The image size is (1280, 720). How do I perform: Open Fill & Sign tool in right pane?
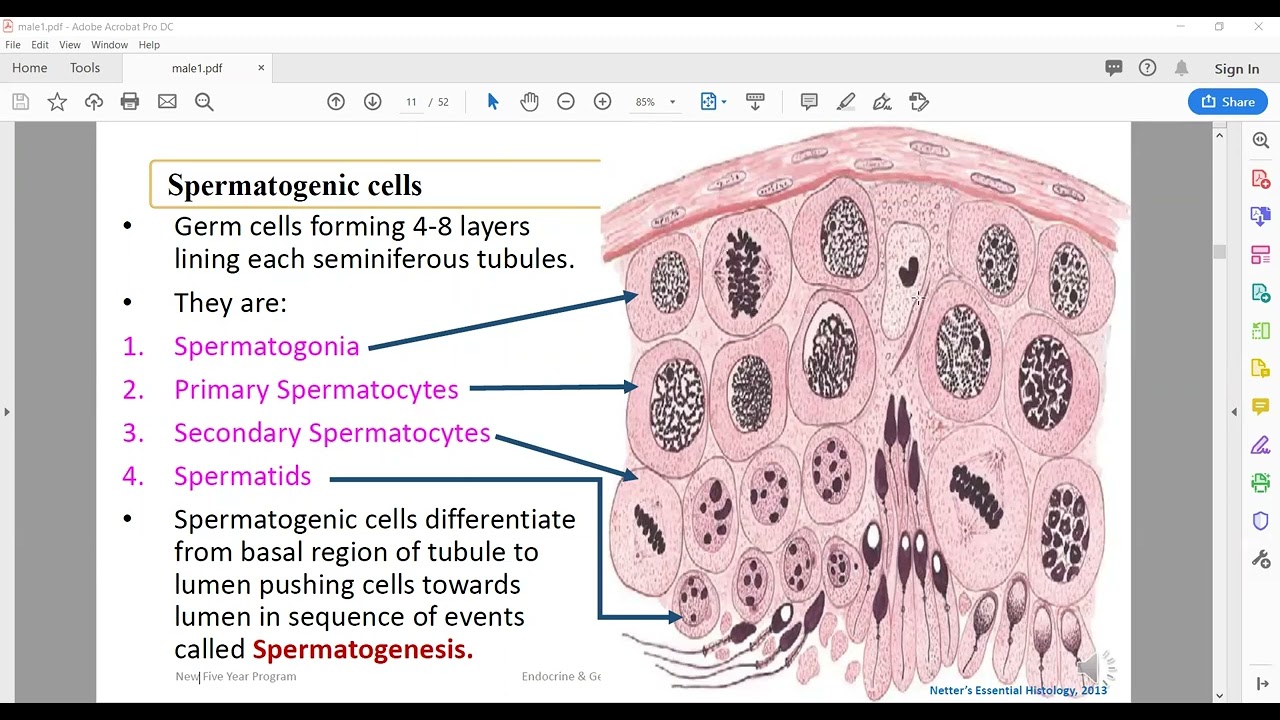[1261, 445]
